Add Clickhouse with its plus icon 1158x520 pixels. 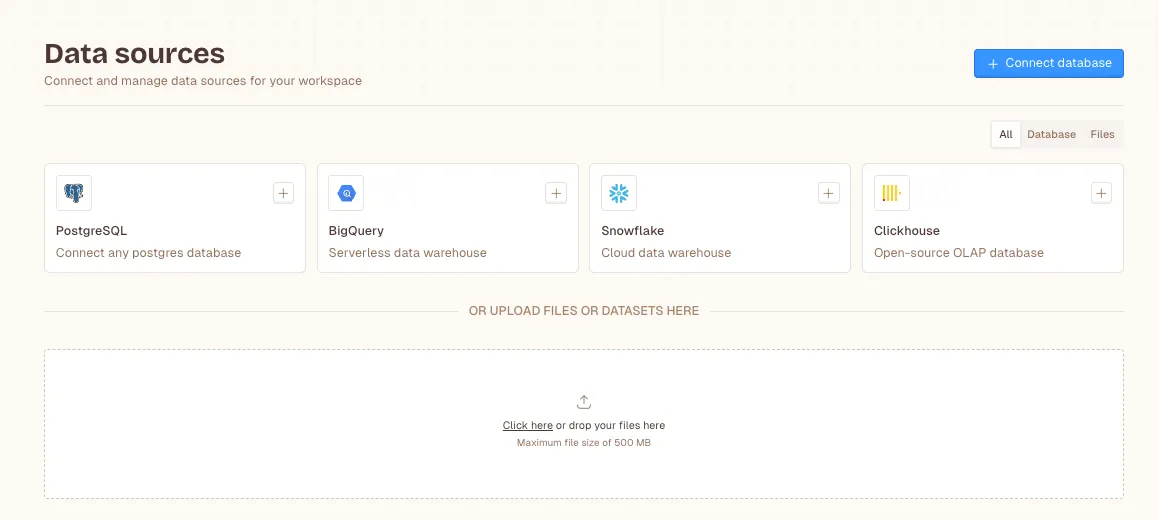(x=1101, y=194)
